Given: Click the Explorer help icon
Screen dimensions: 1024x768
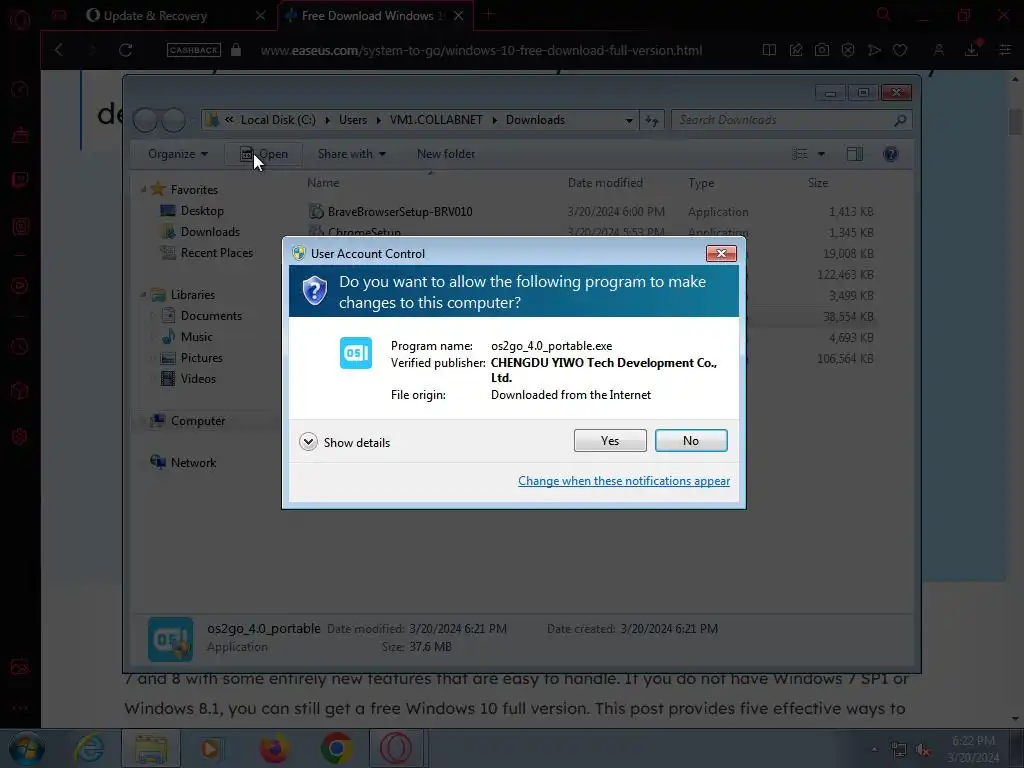Looking at the screenshot, I should 890,154.
